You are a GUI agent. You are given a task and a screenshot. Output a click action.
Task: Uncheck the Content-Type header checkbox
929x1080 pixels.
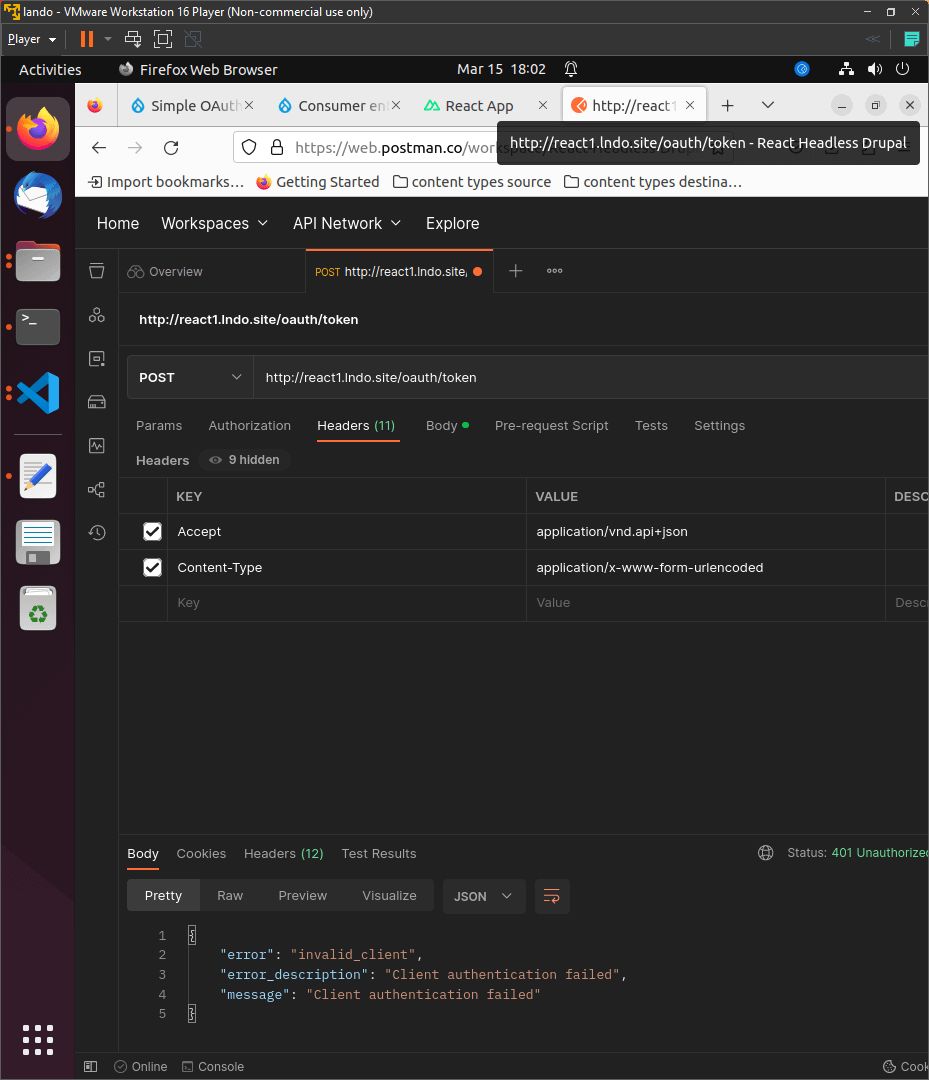click(152, 568)
